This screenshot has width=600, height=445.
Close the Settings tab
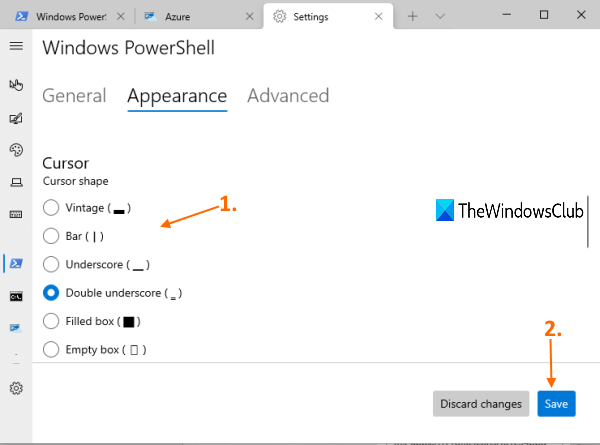(x=378, y=16)
